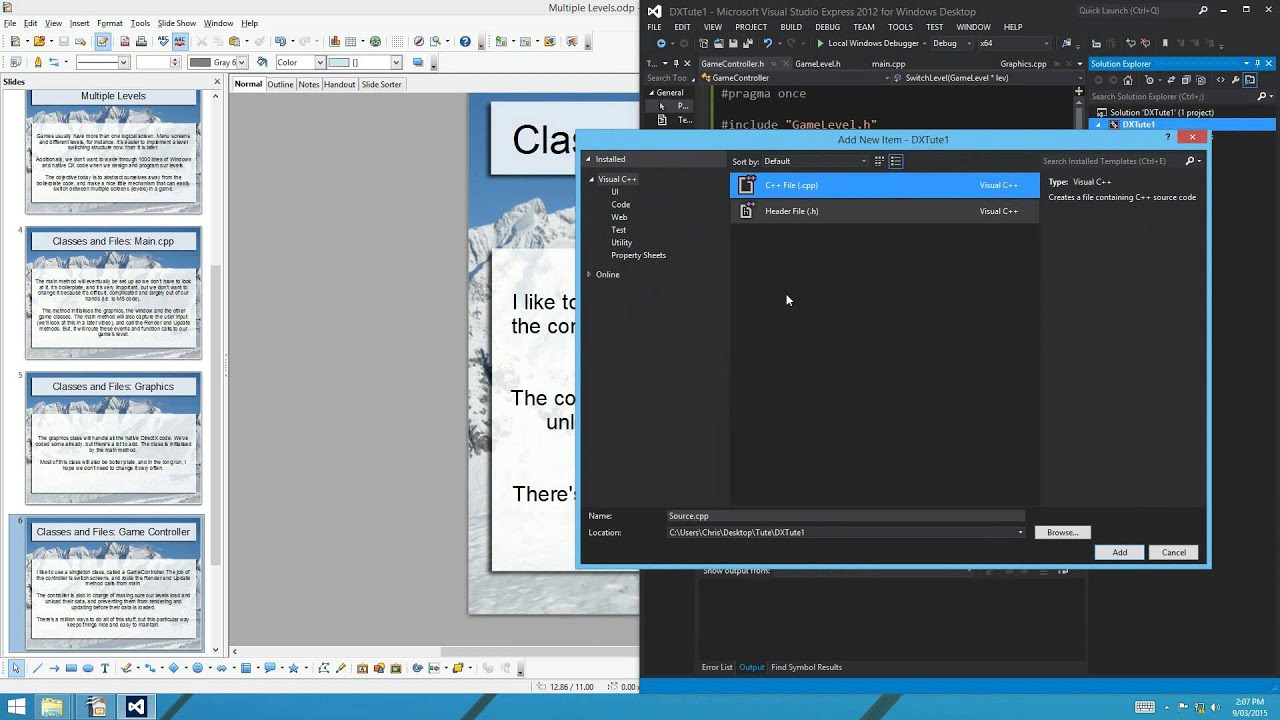Click Impress Callouts shapes icon
The height and width of the screenshot is (720, 1280).
269,668
